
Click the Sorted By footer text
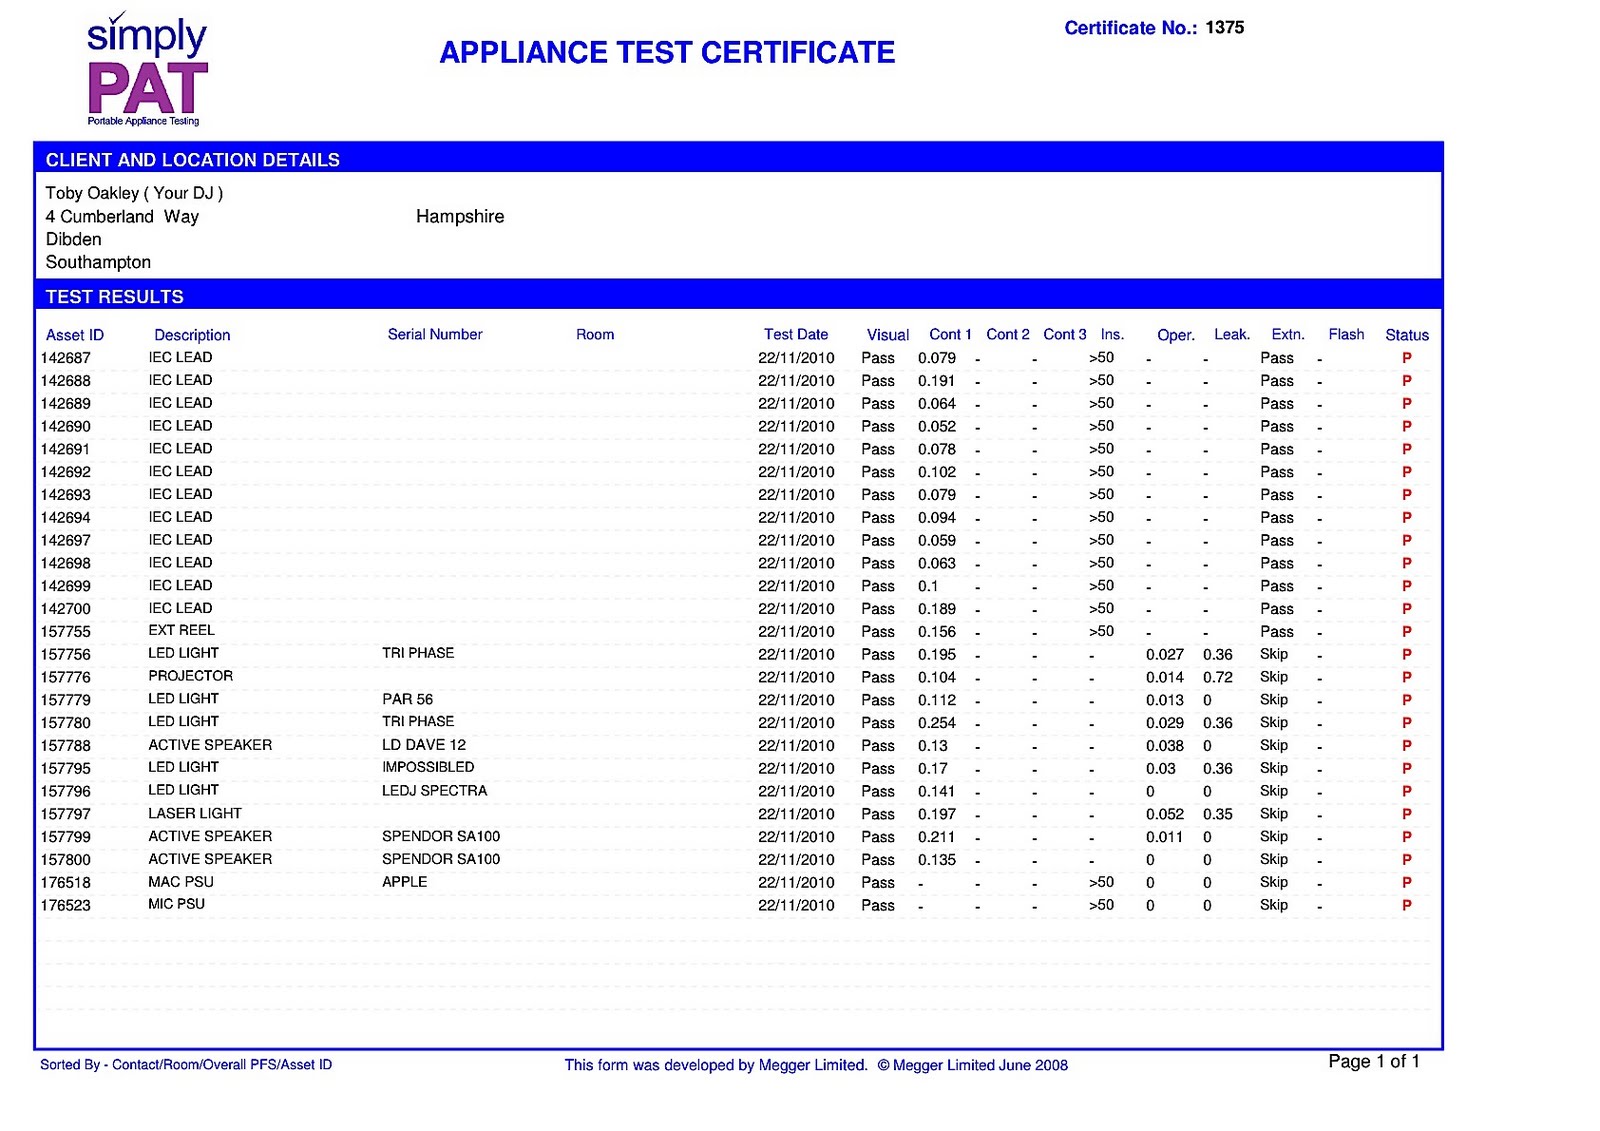(x=186, y=1065)
